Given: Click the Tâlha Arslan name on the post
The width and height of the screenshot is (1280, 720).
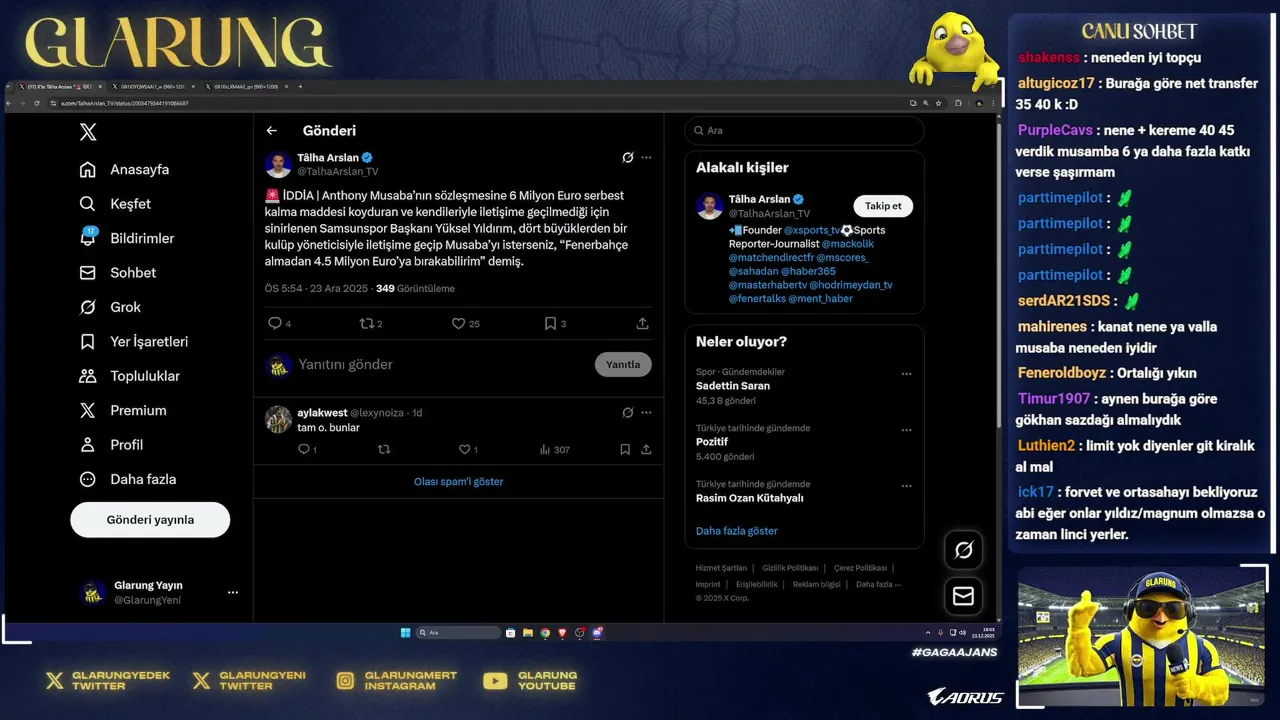Looking at the screenshot, I should click(328, 158).
